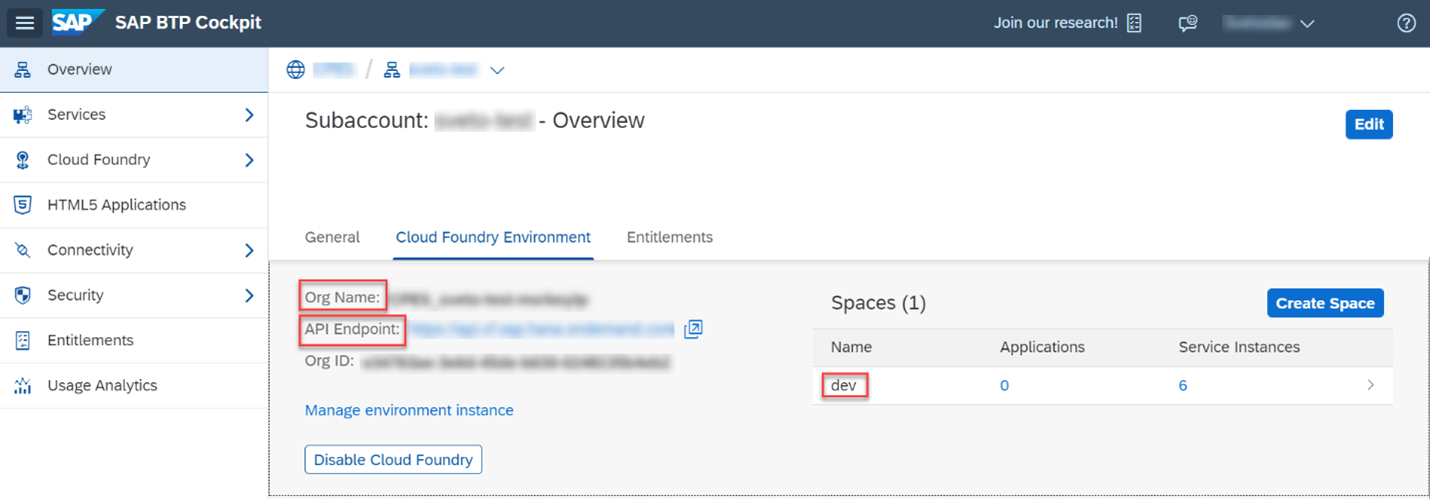Click the survey icon beside Join our research

pyautogui.click(x=1134, y=23)
